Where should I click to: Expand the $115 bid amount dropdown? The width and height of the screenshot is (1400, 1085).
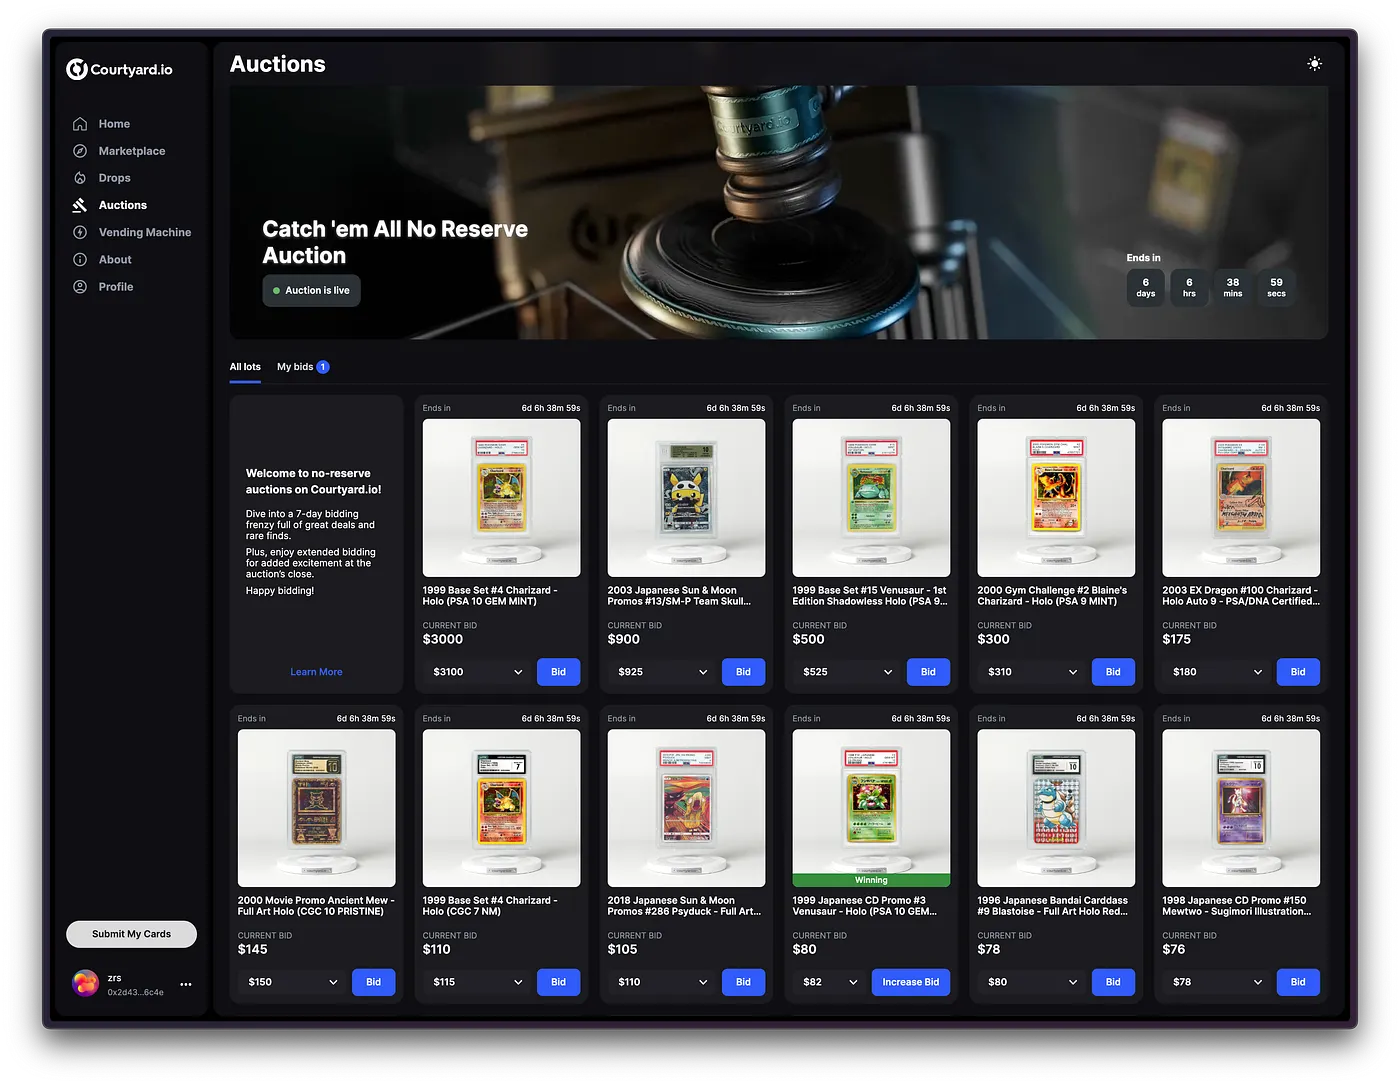click(477, 982)
